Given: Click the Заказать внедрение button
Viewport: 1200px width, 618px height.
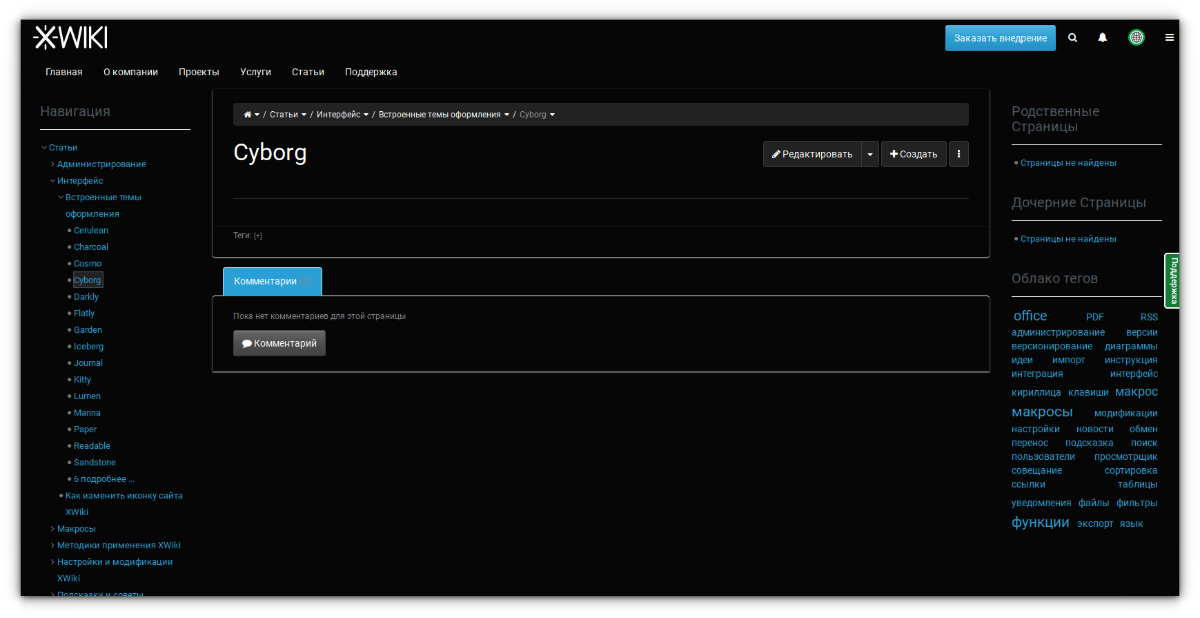Looking at the screenshot, I should 1000,38.
